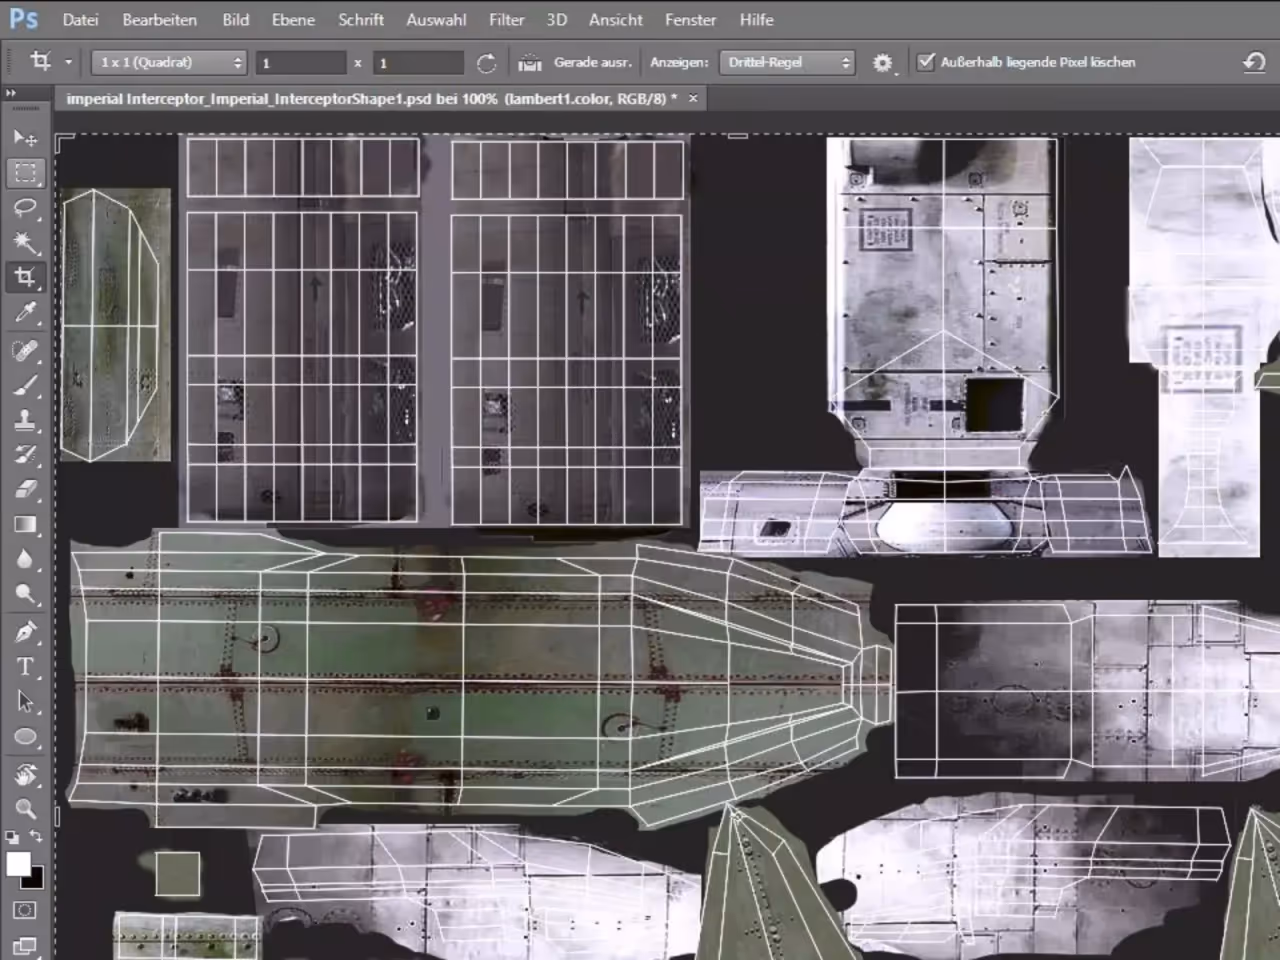Click the 'Gerade ausr.' straighten button
This screenshot has height=960, width=1280.
[576, 62]
